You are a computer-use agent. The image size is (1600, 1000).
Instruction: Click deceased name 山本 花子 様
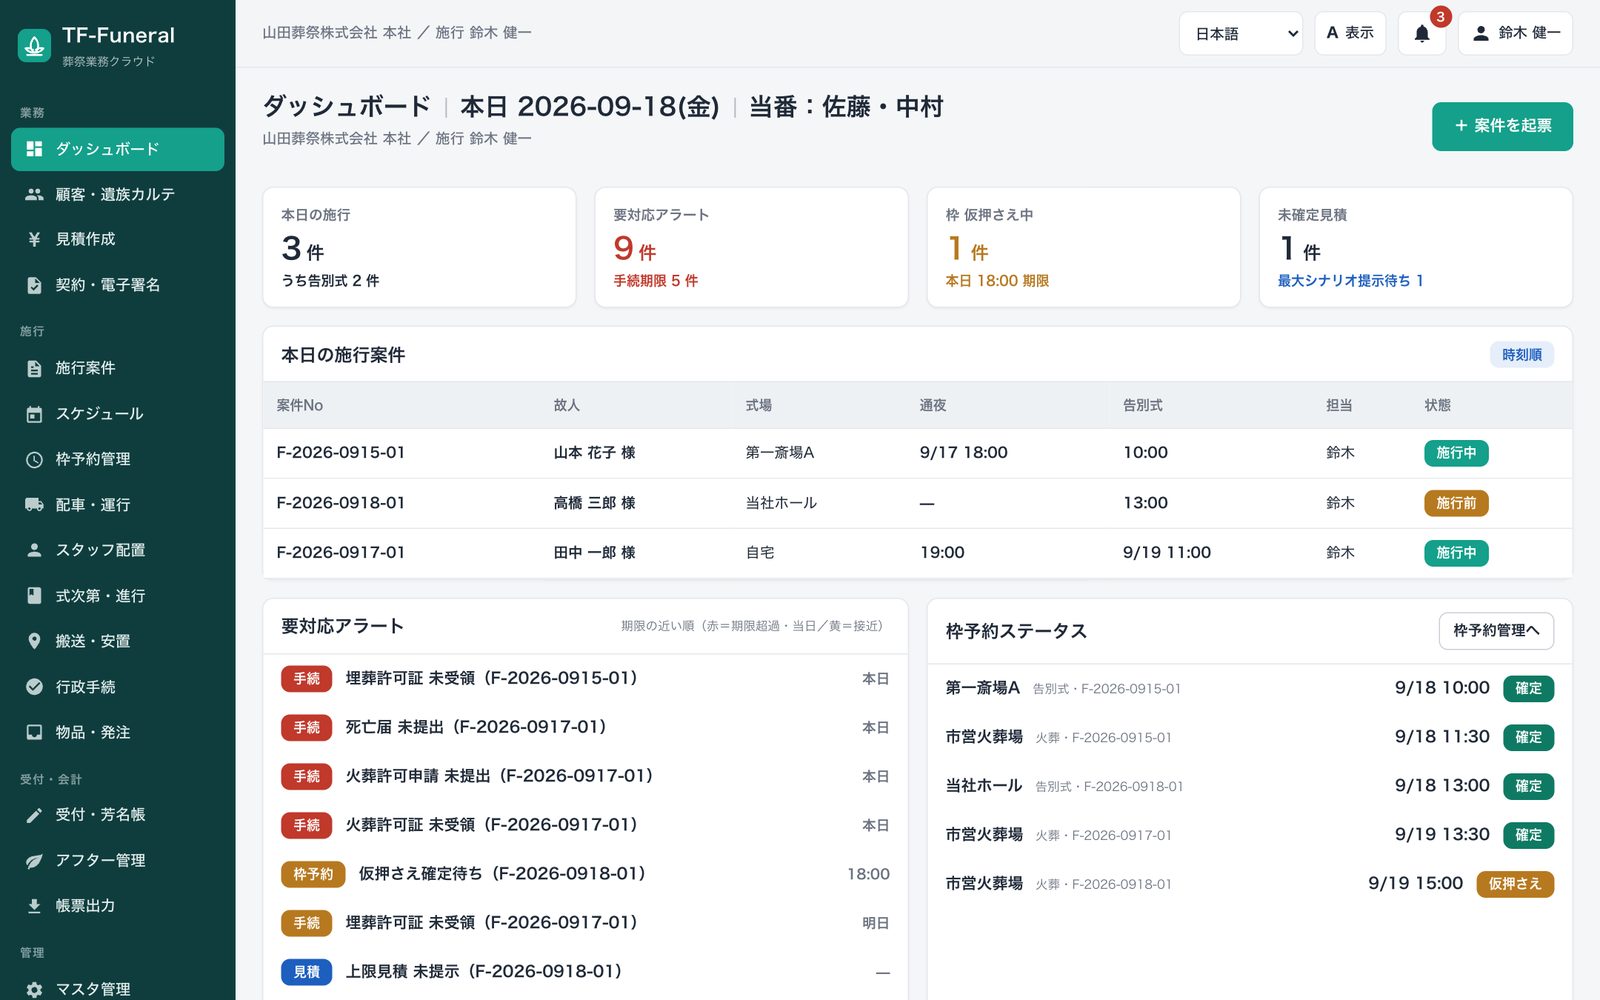[x=594, y=453]
